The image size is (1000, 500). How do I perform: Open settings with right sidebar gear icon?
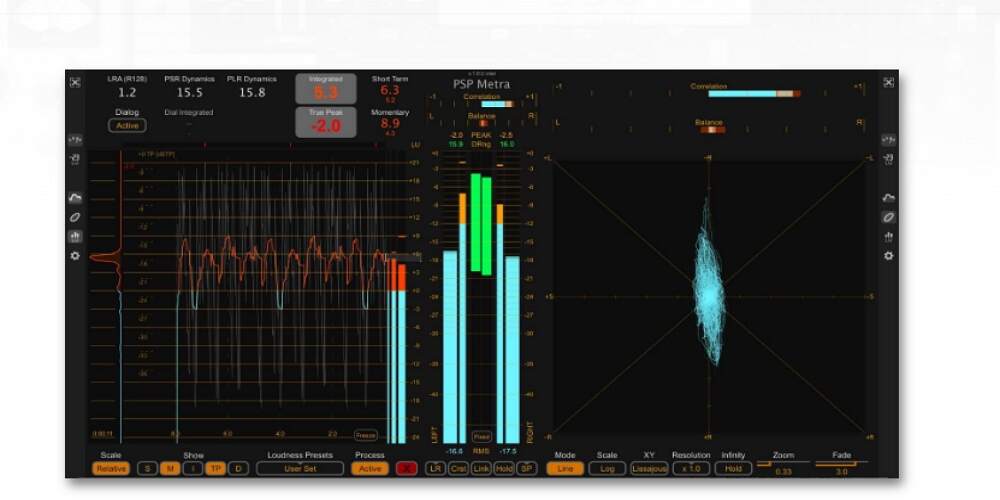click(888, 256)
